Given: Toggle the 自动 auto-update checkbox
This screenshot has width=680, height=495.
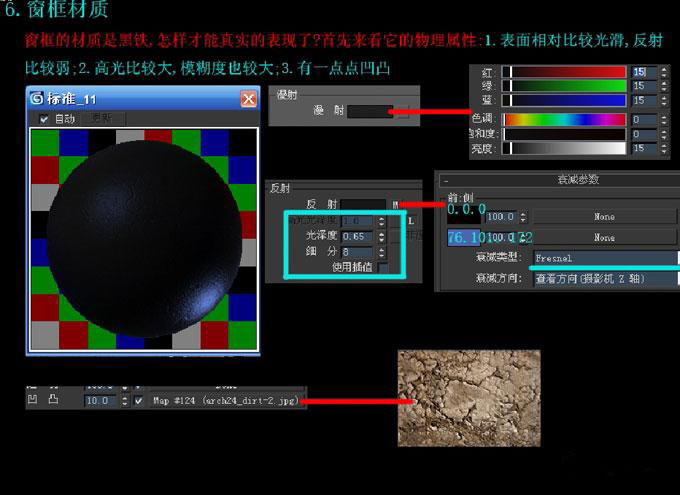Looking at the screenshot, I should click(x=44, y=119).
